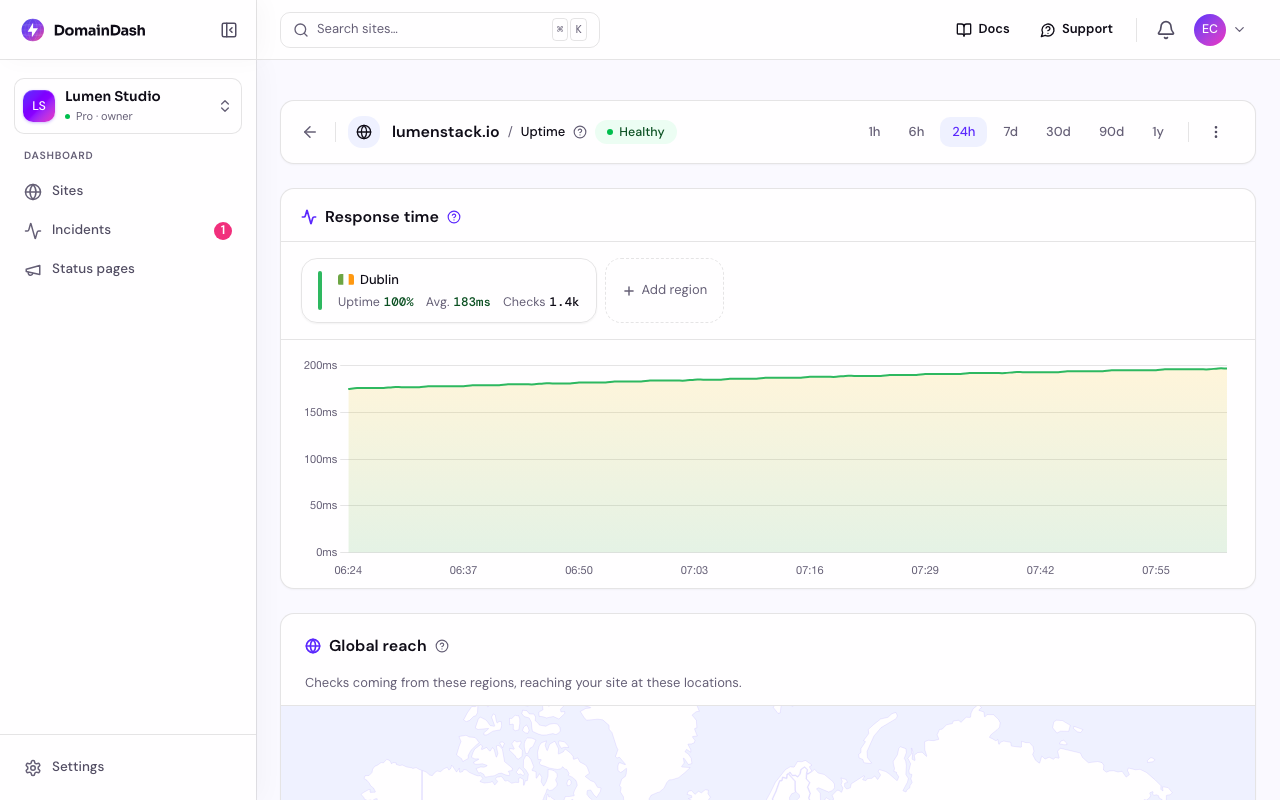This screenshot has width=1280, height=800.
Task: Click the site globe icon beside lumenstack.io
Action: point(364,132)
